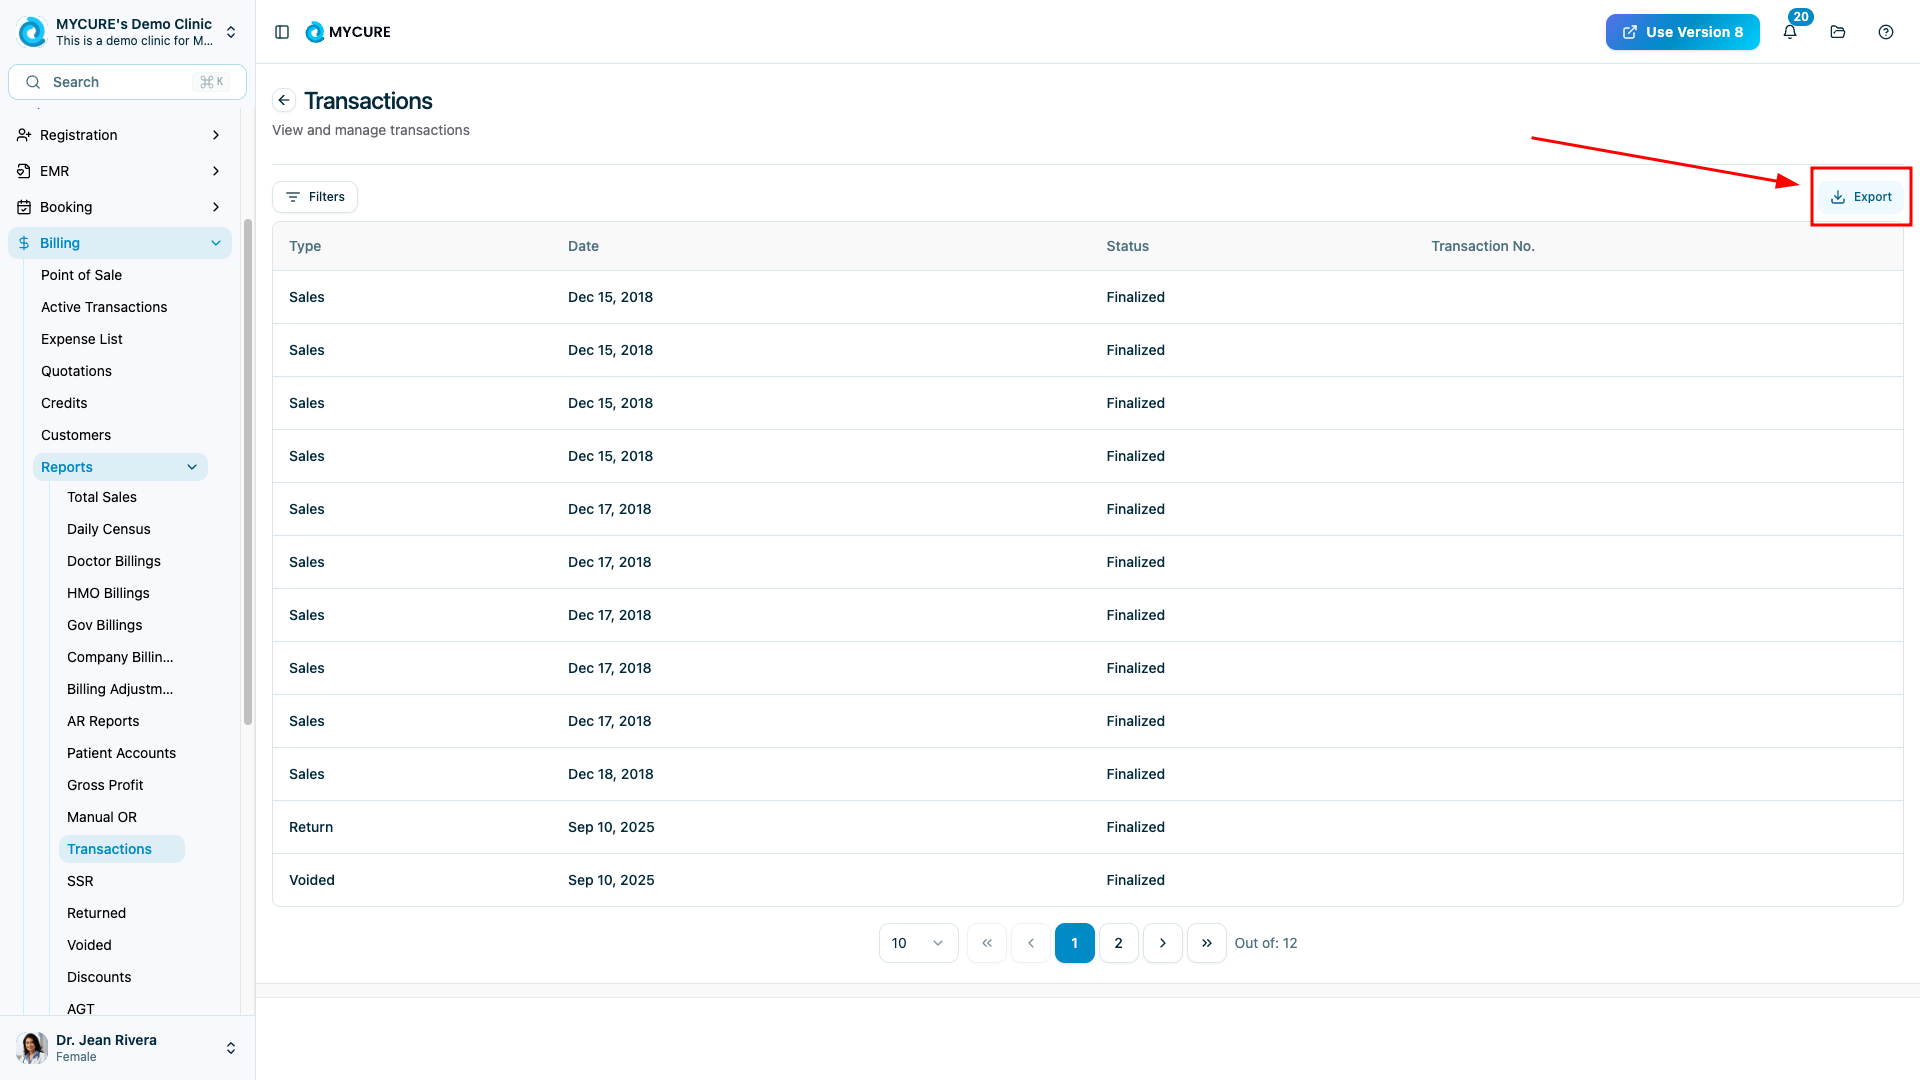The height and width of the screenshot is (1080, 1920).
Task: Jump to last page double arrow
Action: (1206, 943)
